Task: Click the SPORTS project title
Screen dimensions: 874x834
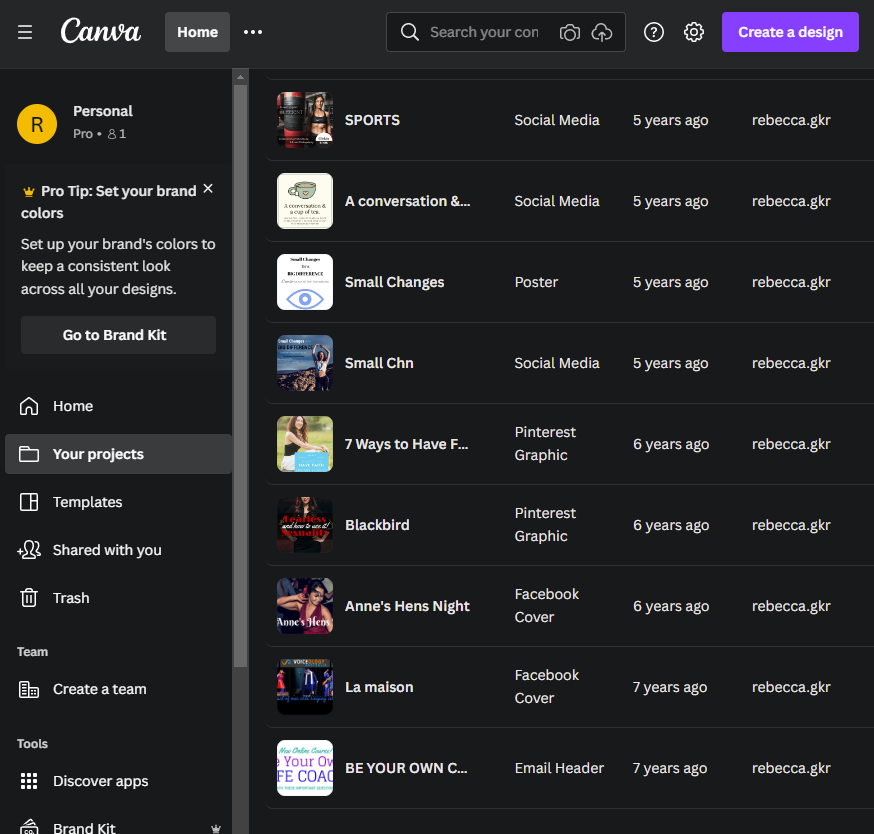Action: pyautogui.click(x=372, y=120)
